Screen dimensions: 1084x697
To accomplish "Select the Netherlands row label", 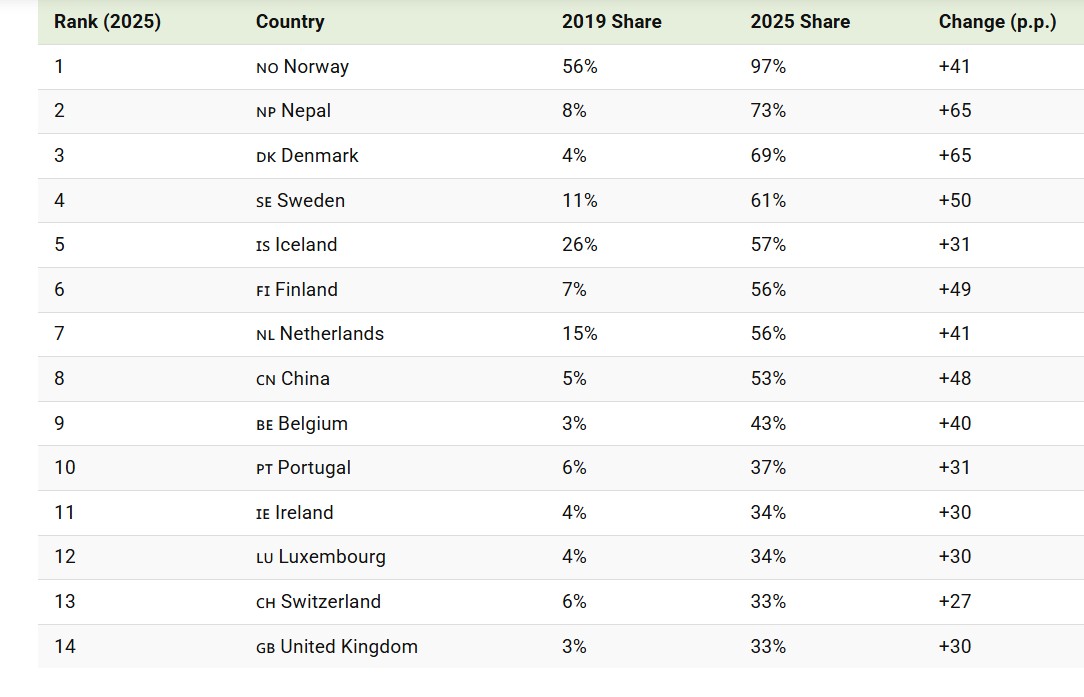I will pyautogui.click(x=331, y=334).
